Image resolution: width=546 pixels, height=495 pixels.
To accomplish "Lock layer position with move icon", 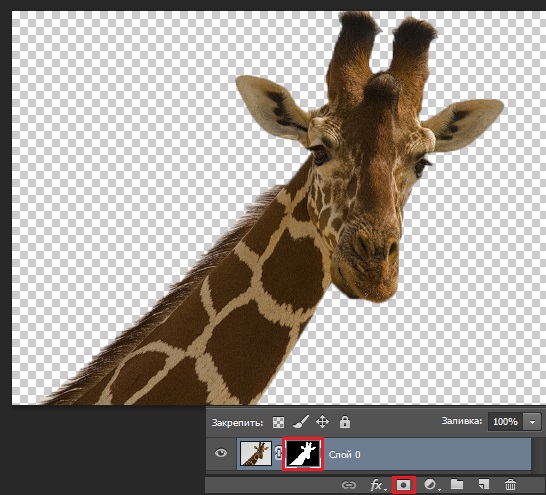I will [322, 422].
